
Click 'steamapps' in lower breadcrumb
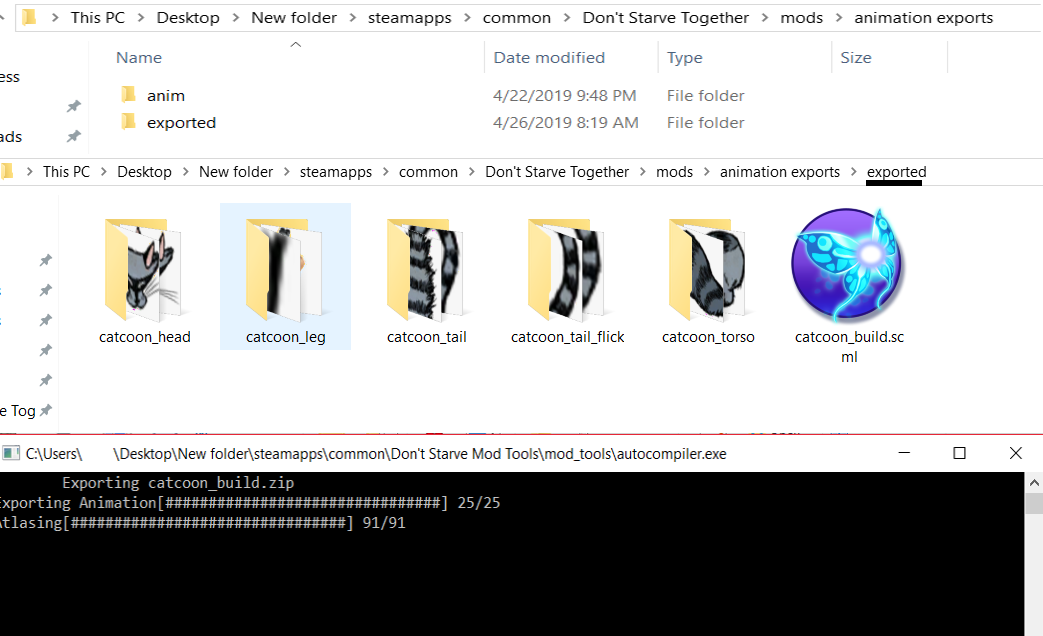point(335,172)
